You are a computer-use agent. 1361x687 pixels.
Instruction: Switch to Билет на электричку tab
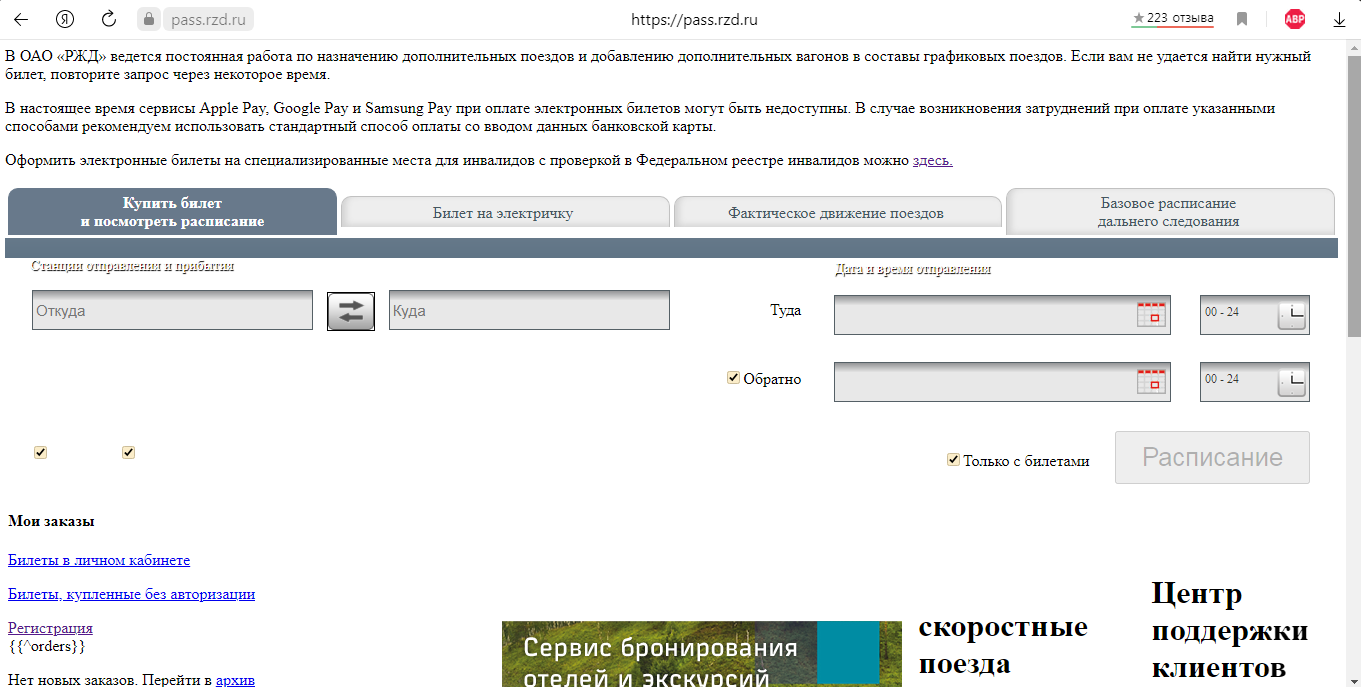(x=503, y=213)
